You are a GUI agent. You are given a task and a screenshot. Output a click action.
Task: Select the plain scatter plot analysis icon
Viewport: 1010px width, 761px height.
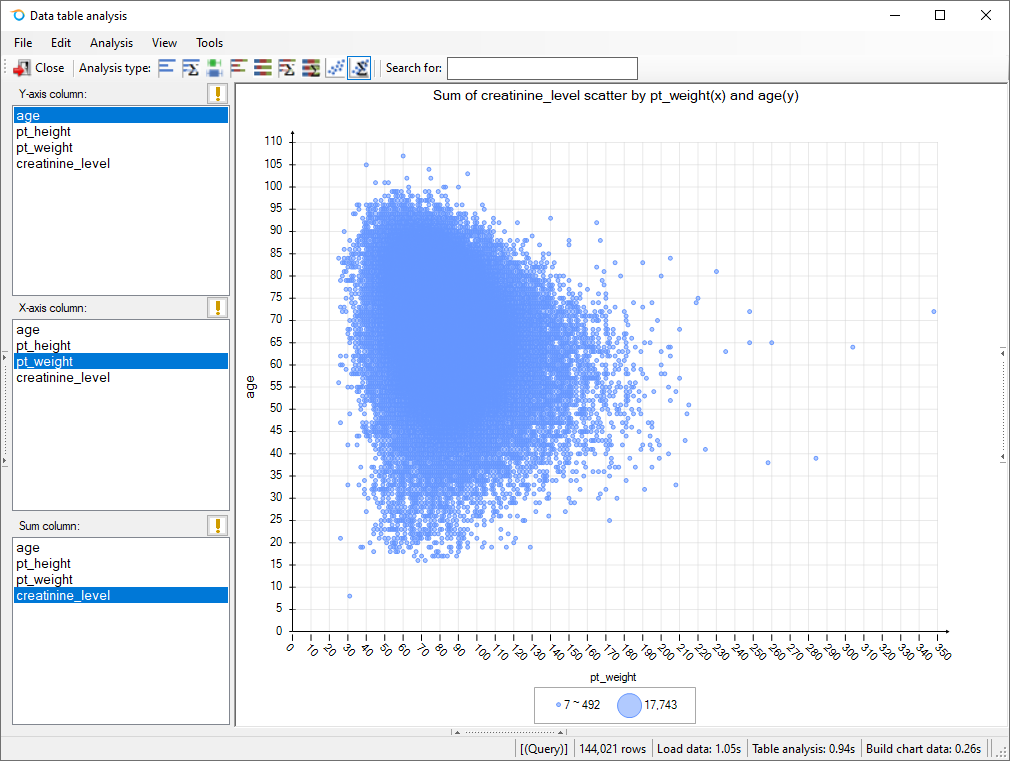point(335,68)
